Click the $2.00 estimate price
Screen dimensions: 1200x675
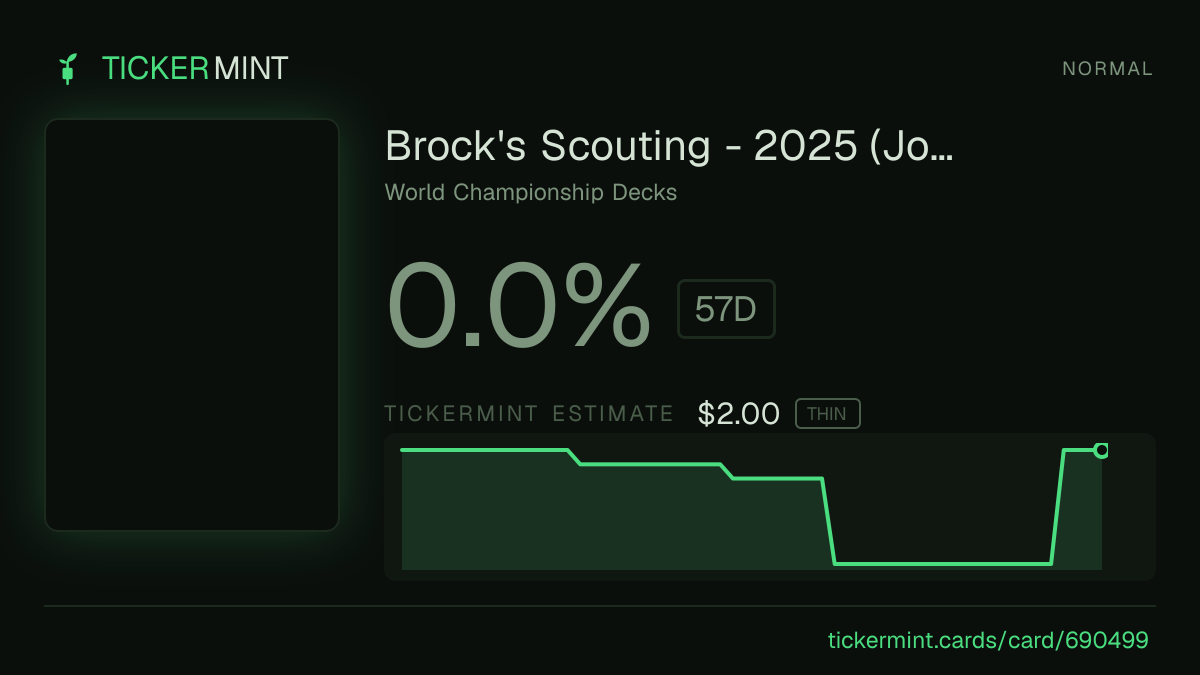739,414
